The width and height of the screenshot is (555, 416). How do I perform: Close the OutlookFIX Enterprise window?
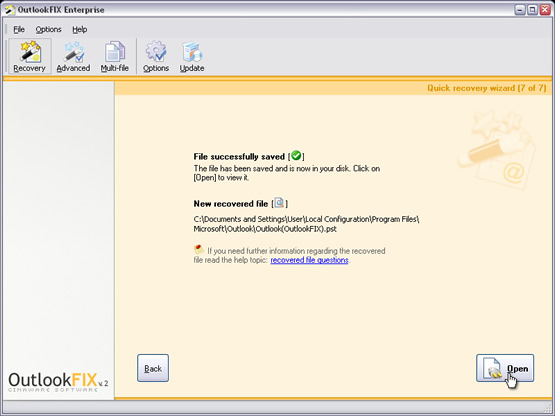pyautogui.click(x=545, y=10)
